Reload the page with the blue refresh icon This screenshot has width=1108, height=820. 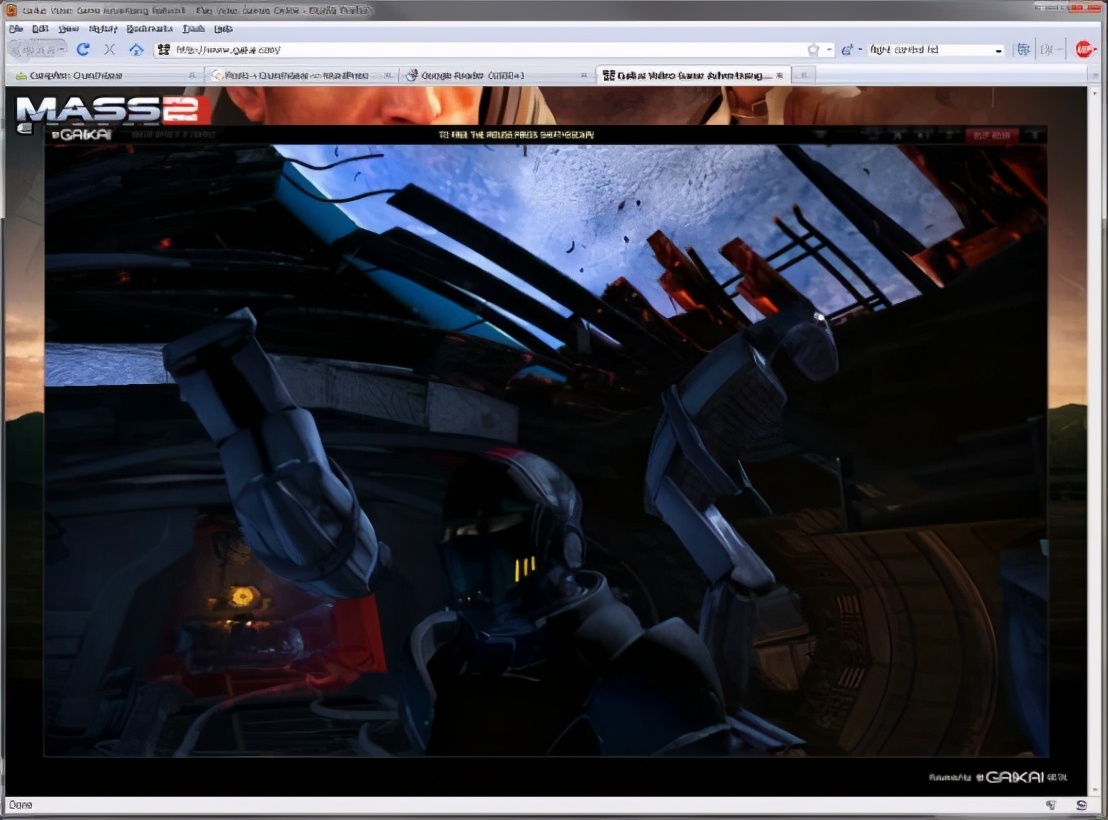83,49
